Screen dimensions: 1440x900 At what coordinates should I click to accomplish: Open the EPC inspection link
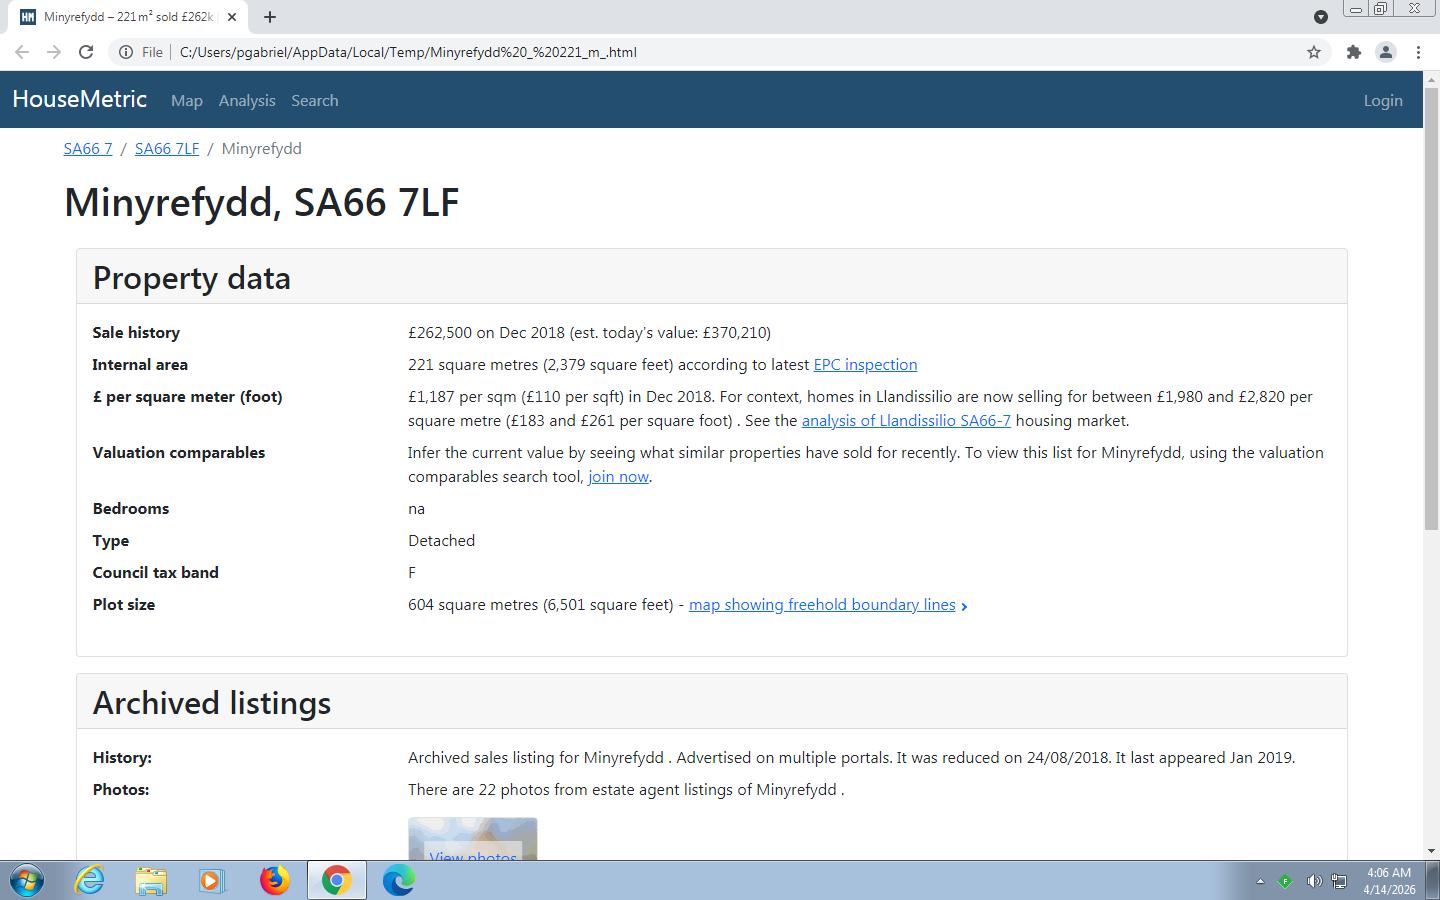[865, 365]
